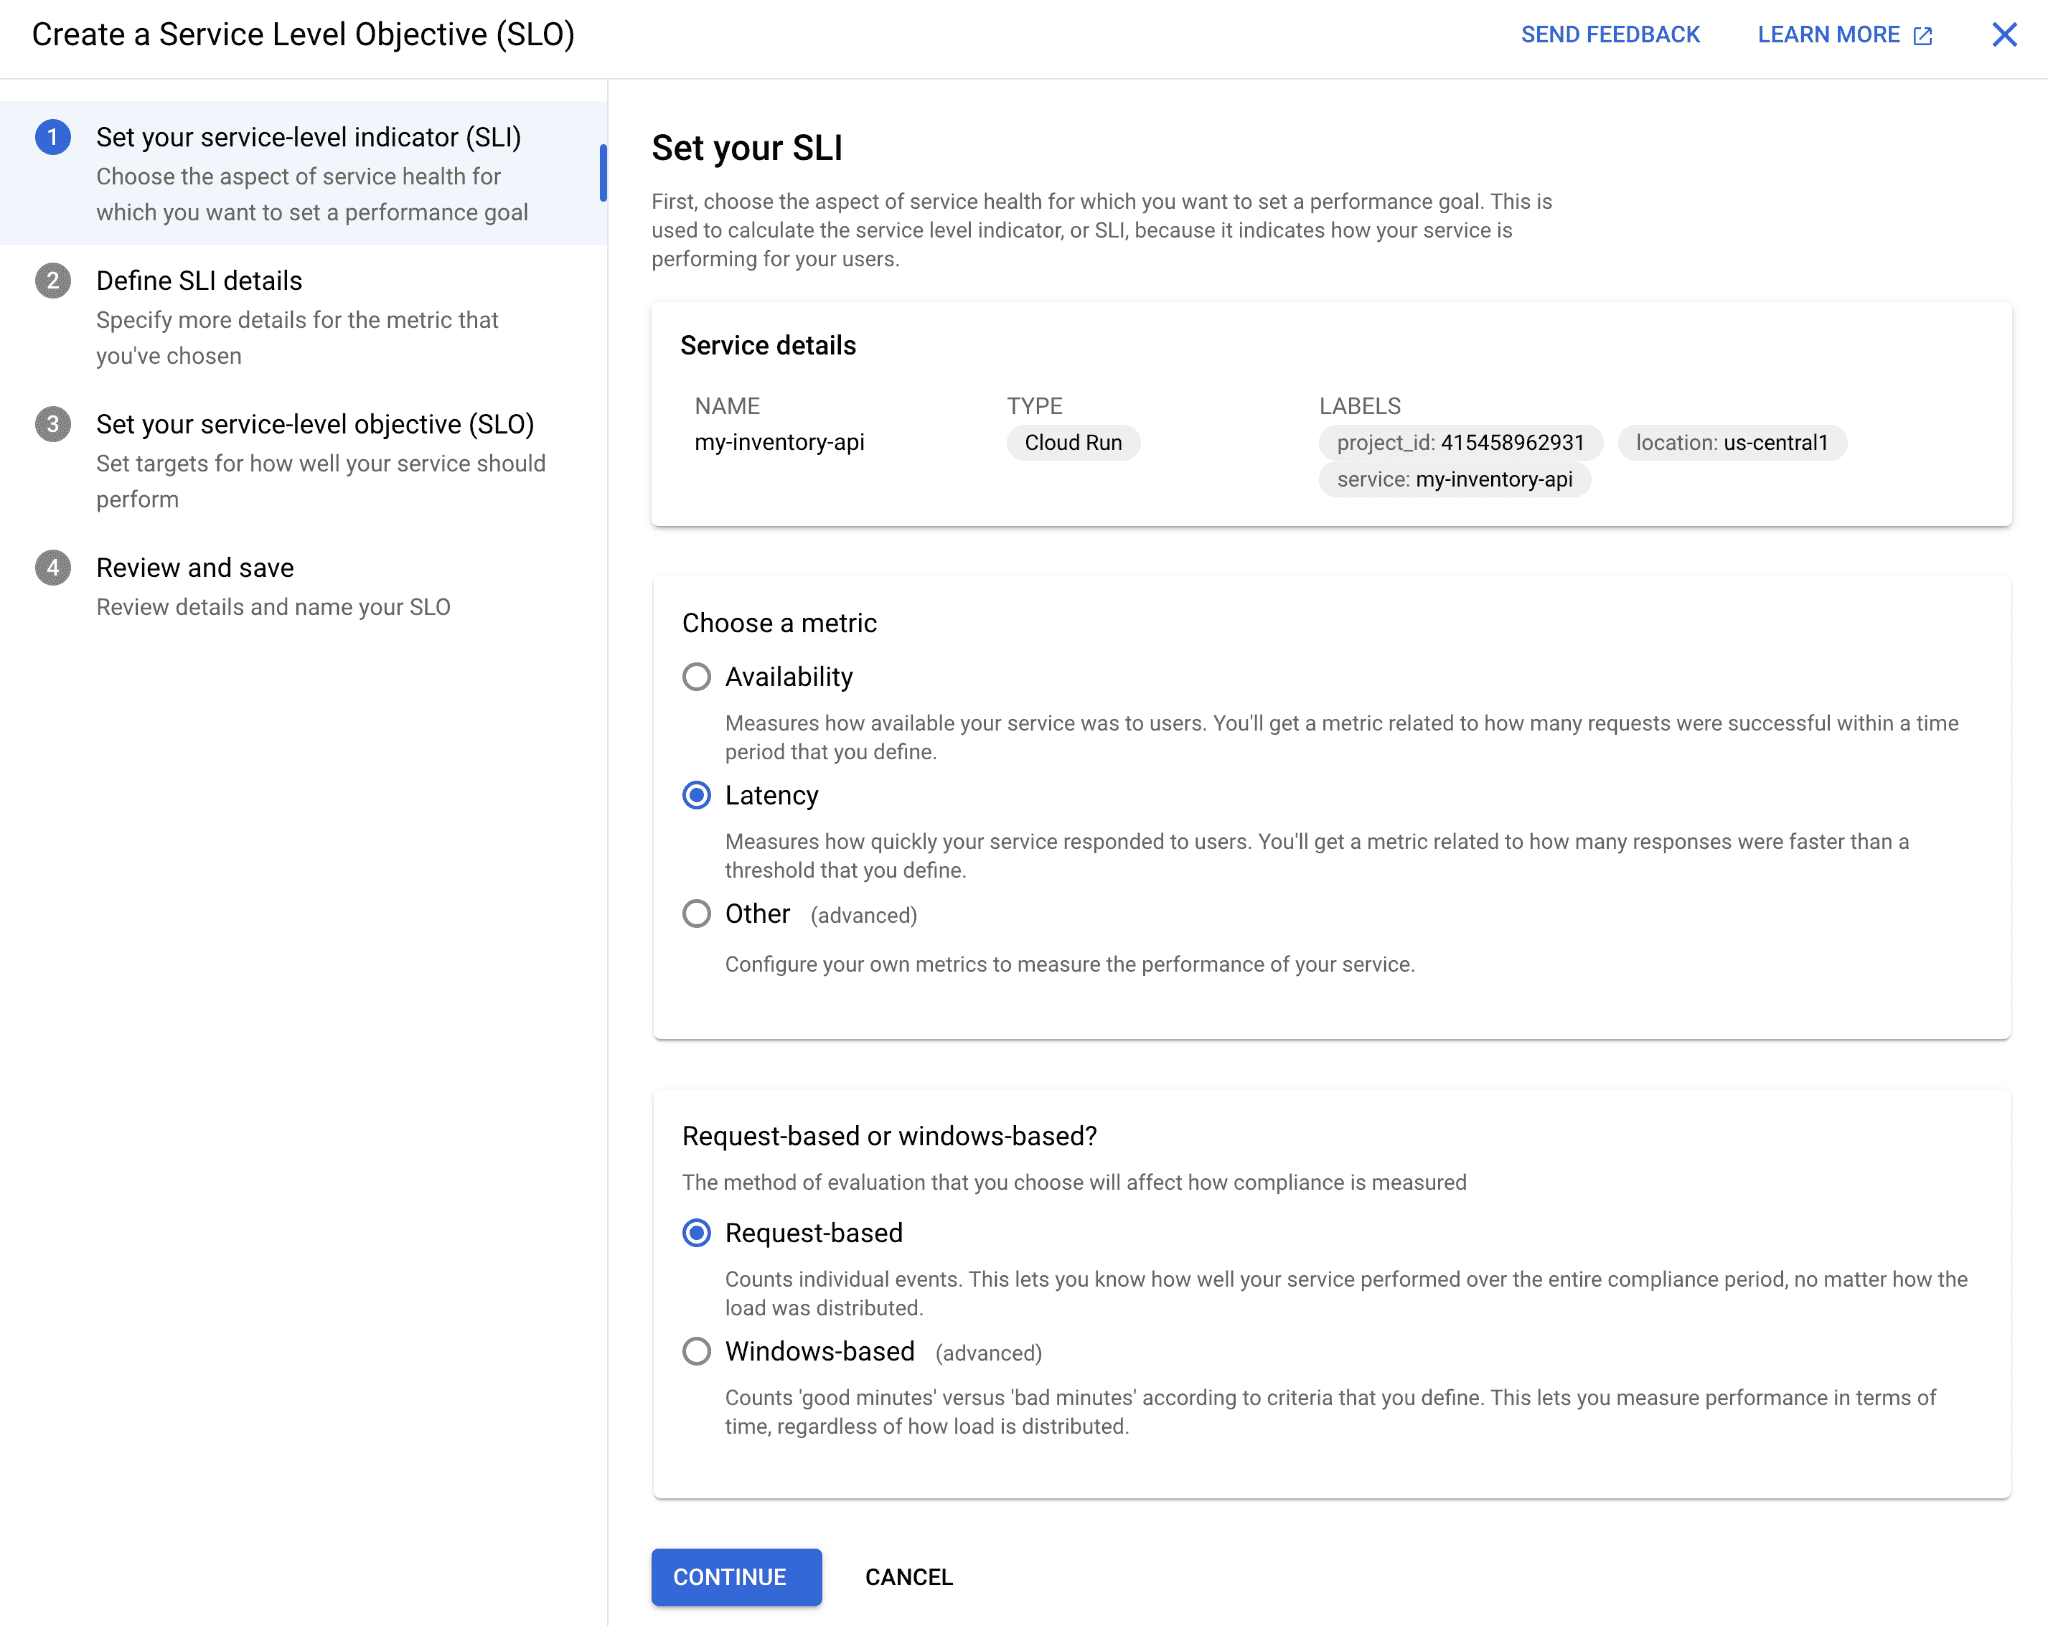This screenshot has height=1626, width=2048.
Task: Select the Latency radio button
Action: point(696,795)
